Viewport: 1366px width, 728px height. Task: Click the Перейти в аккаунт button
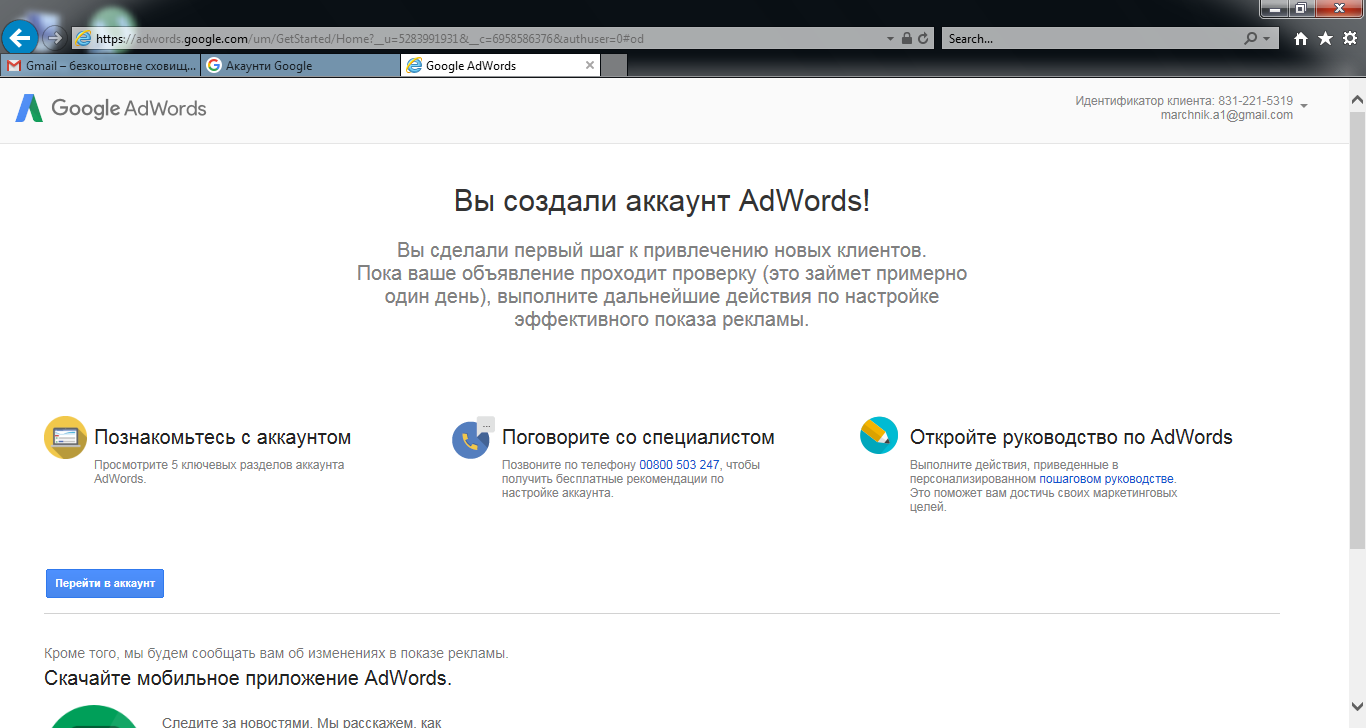pyautogui.click(x=105, y=583)
